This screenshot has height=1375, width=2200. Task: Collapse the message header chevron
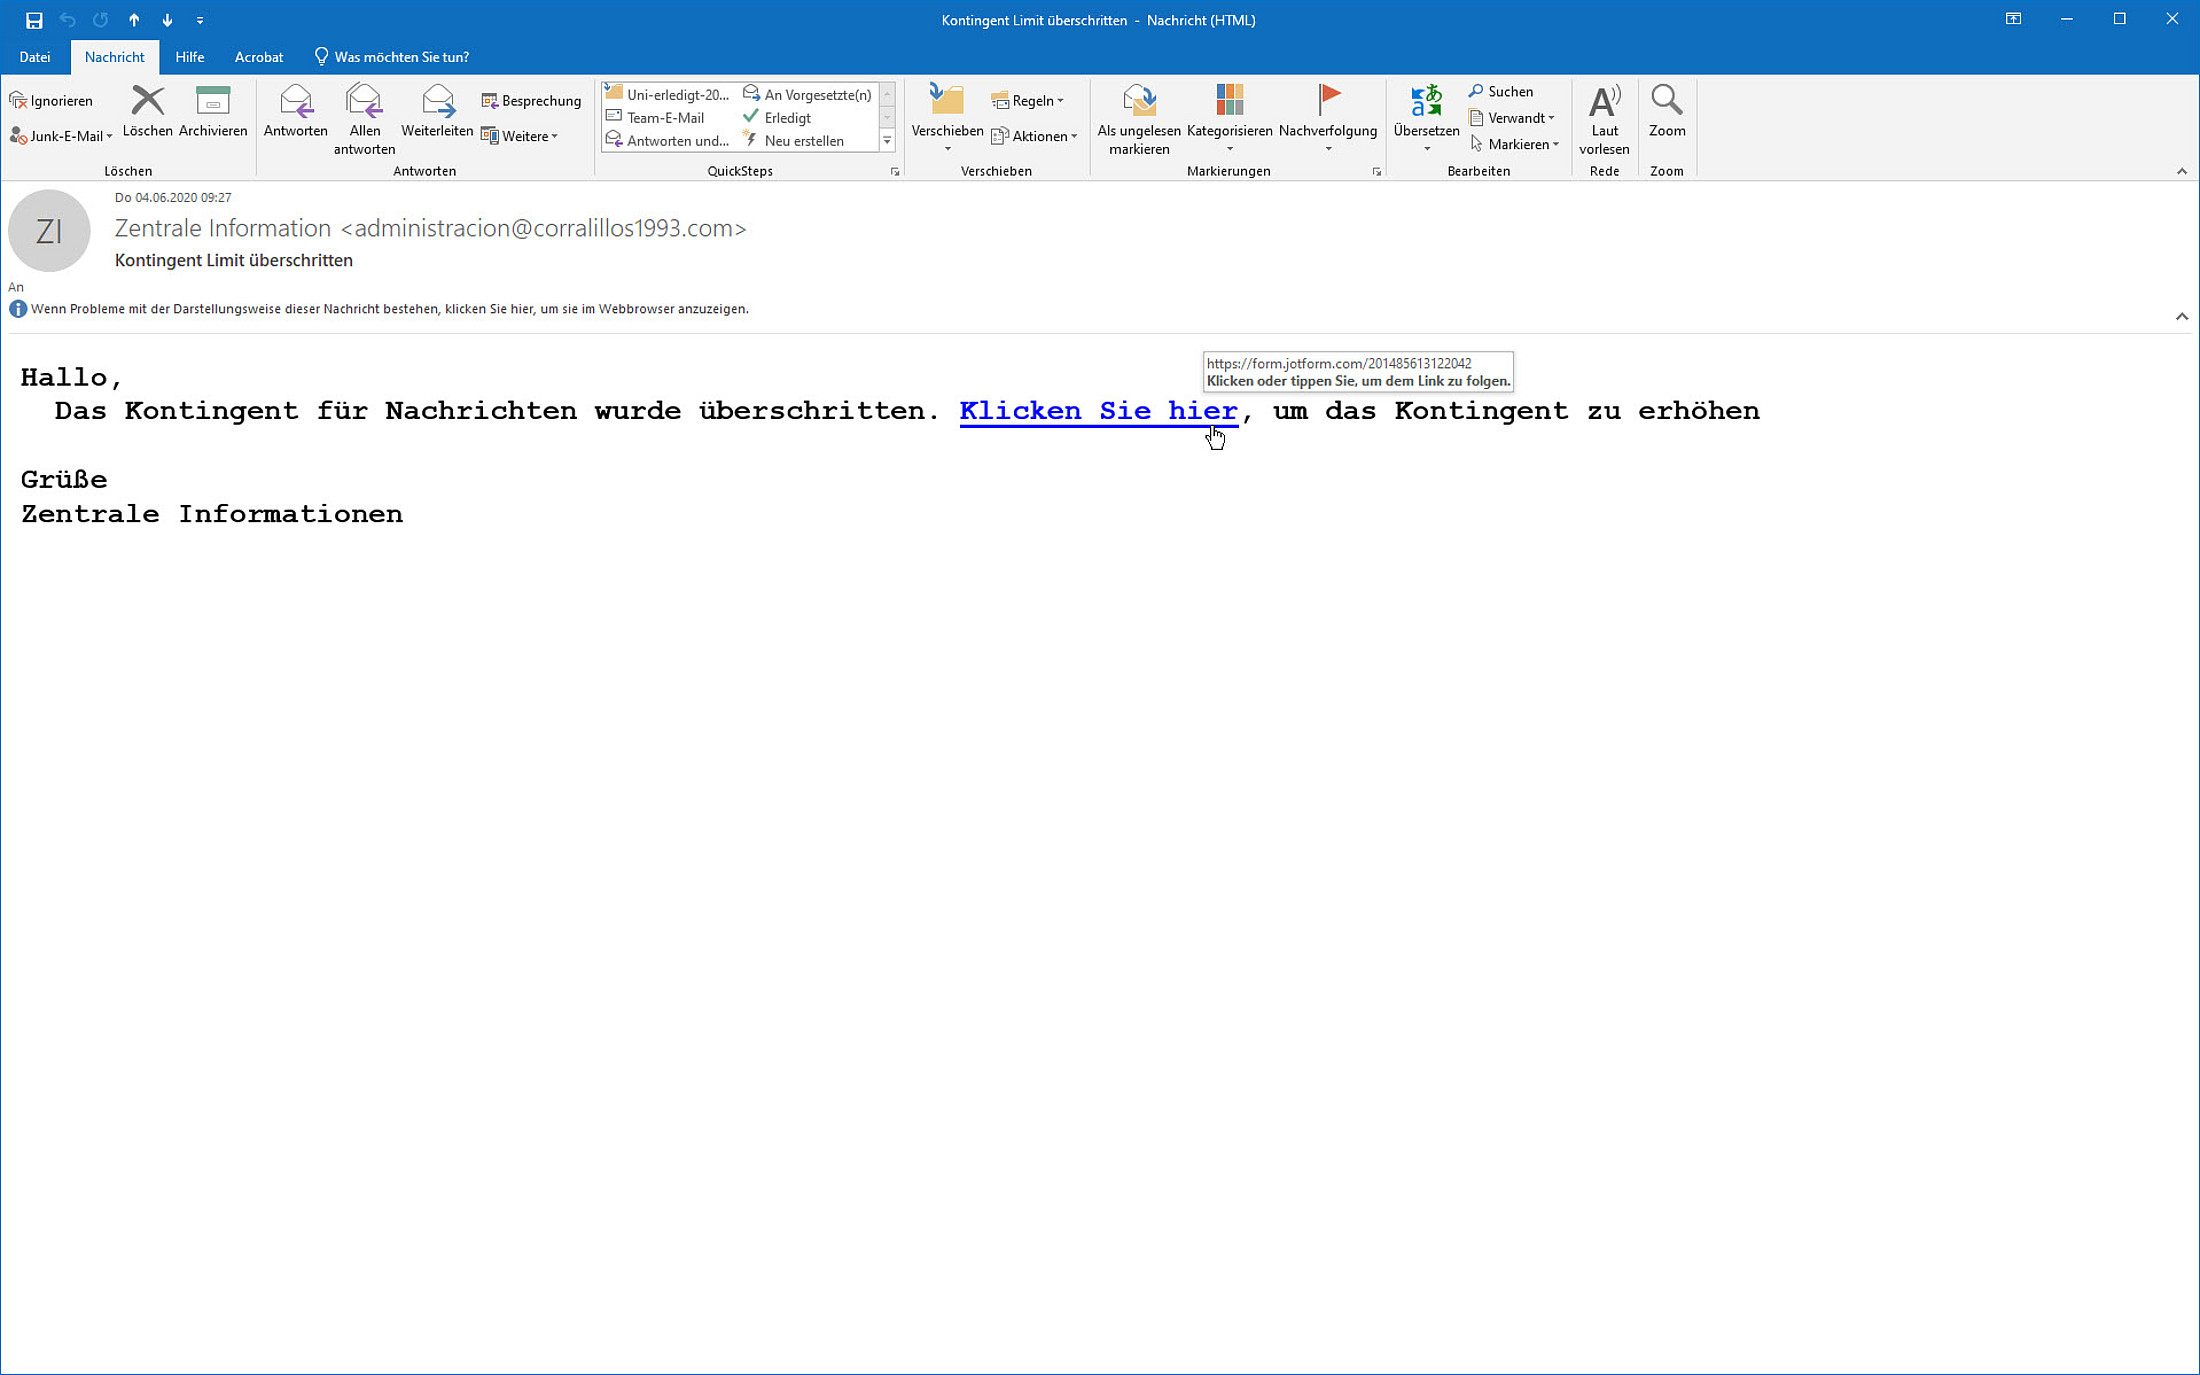2181,317
